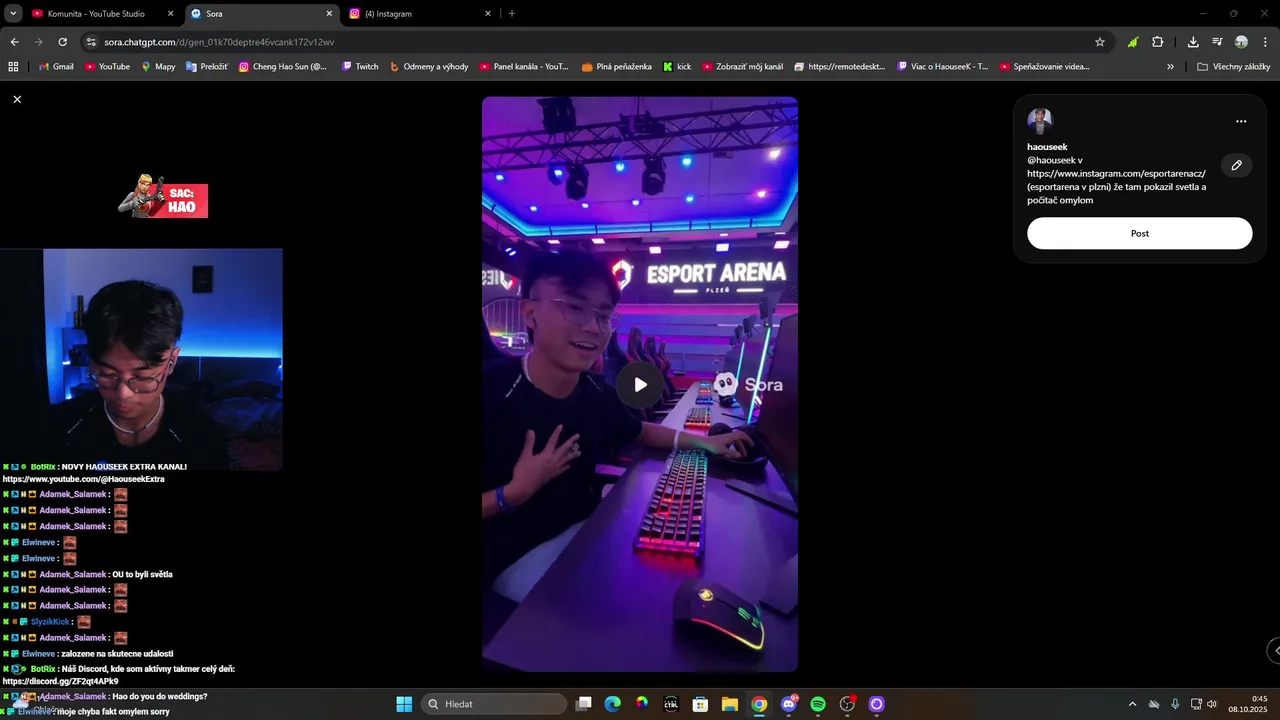Image resolution: width=1280 pixels, height=720 pixels.
Task: Open Discord from taskbar
Action: tap(789, 704)
